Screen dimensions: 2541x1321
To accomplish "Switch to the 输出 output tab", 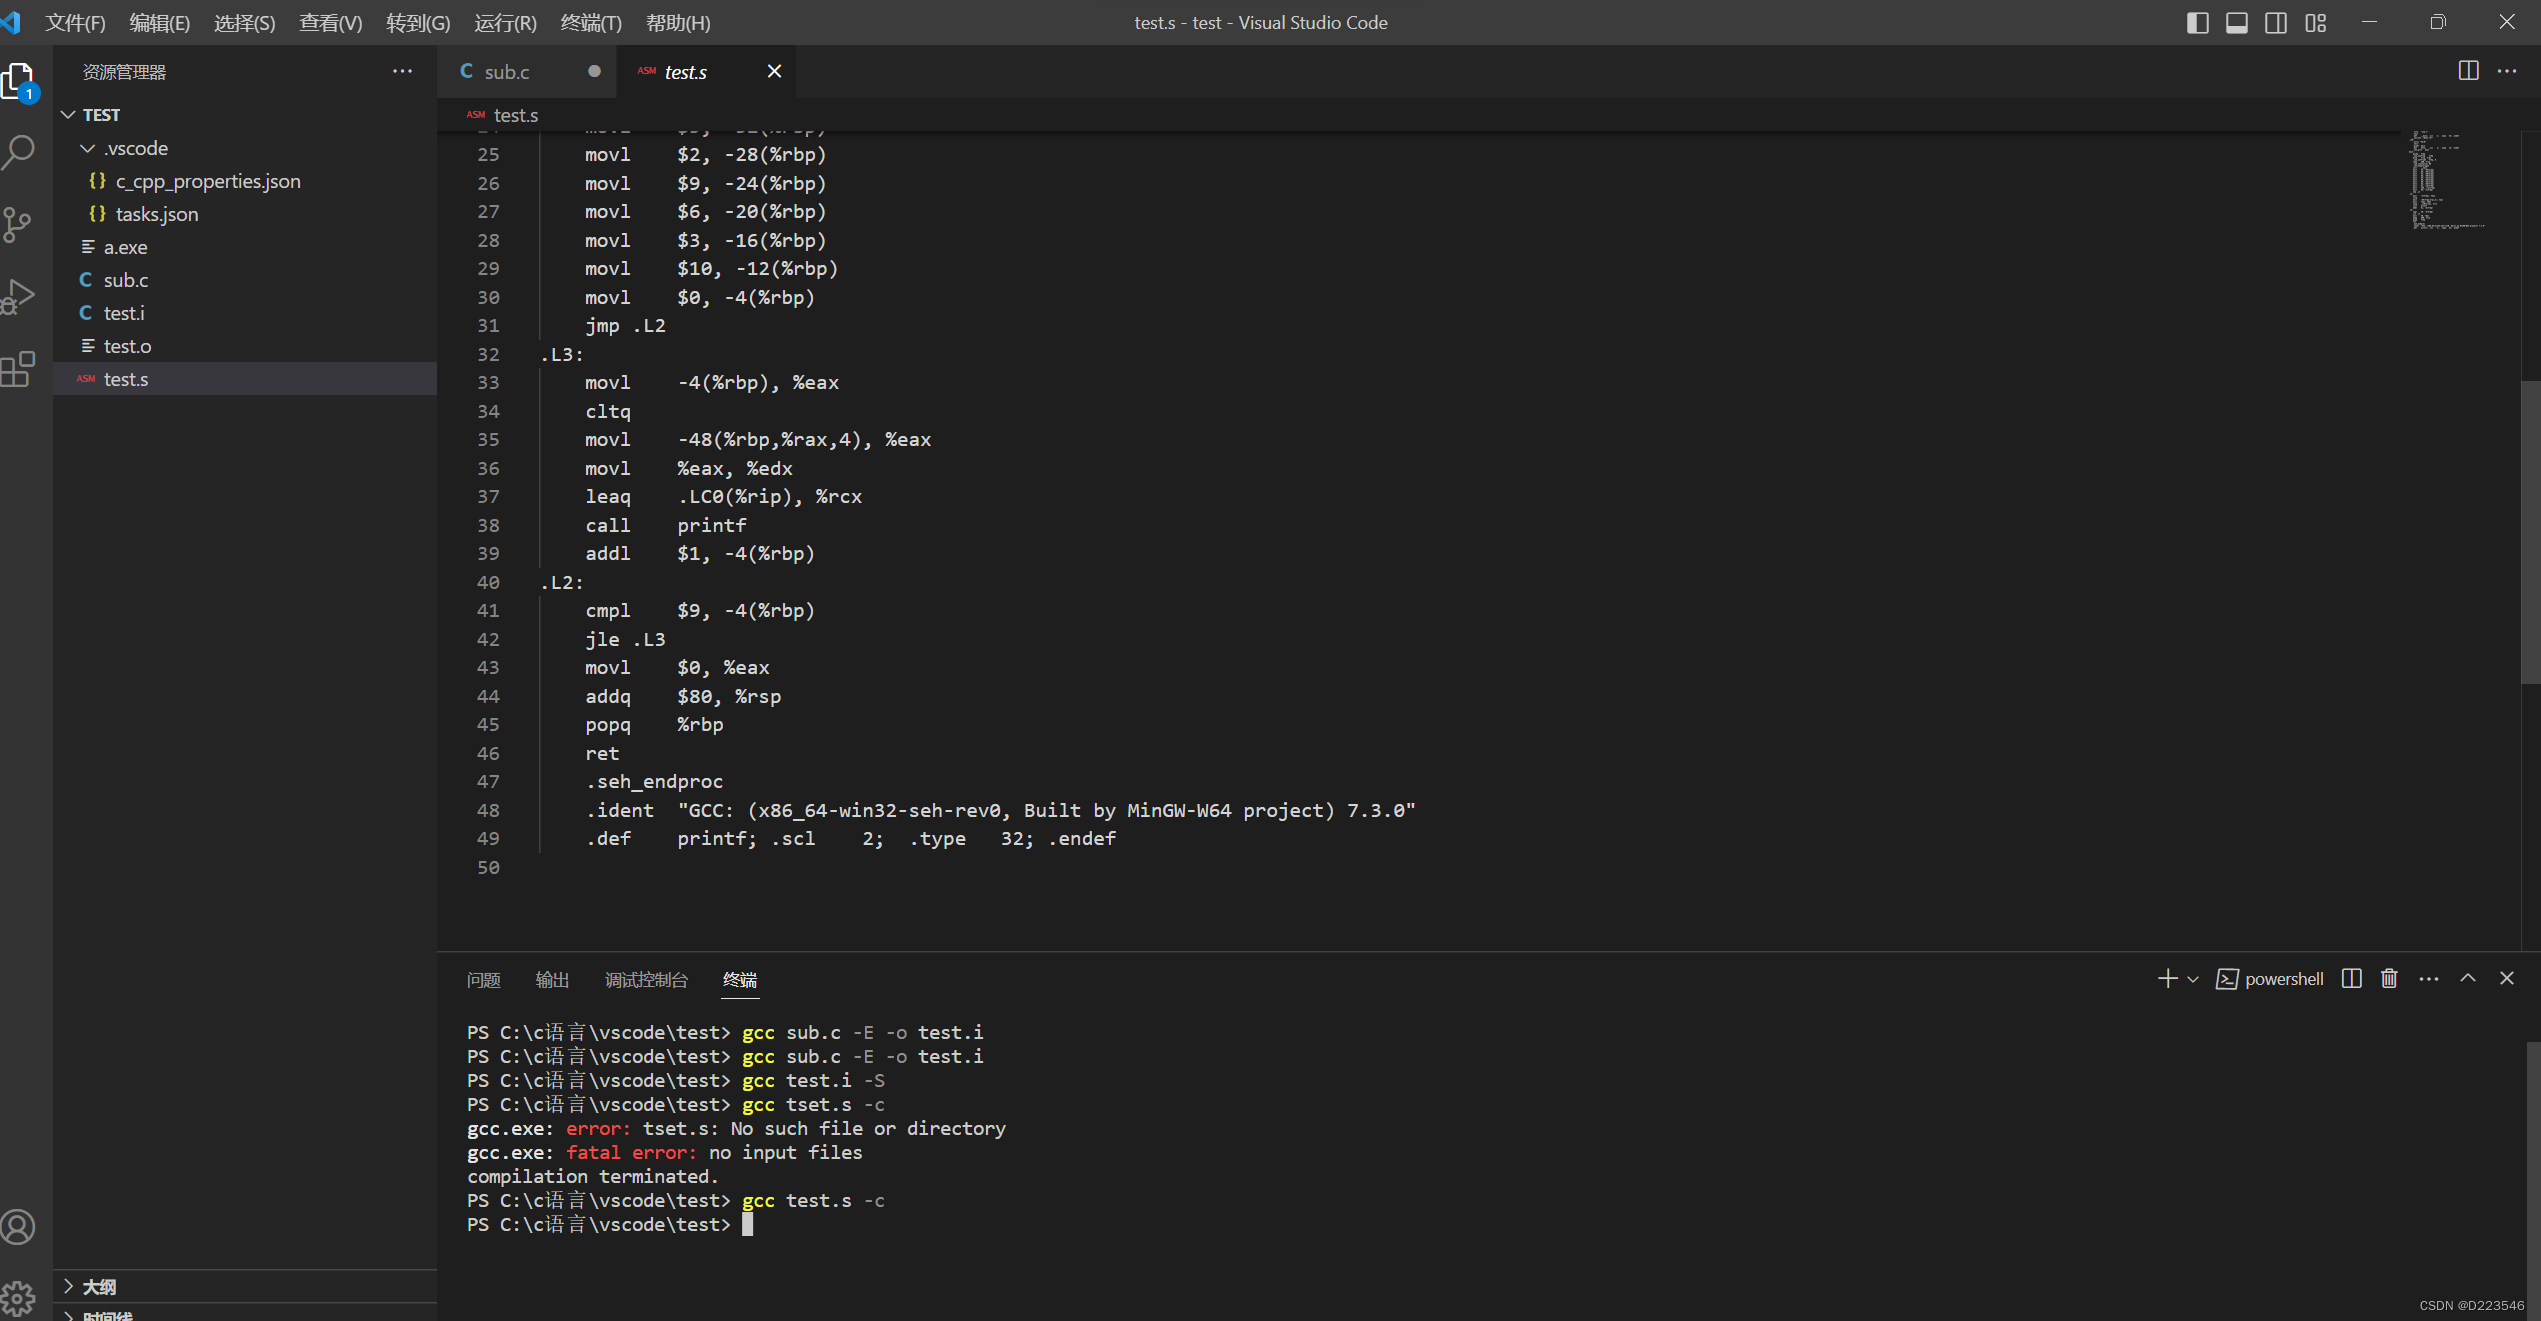I will pos(552,979).
